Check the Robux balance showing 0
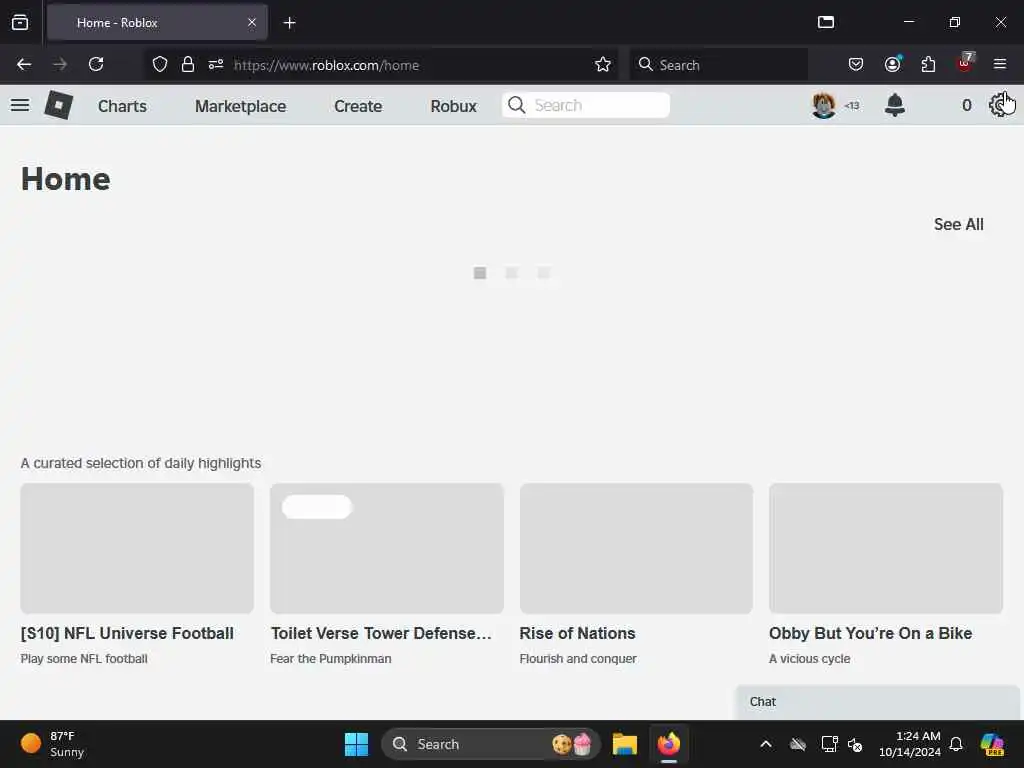This screenshot has width=1024, height=768. 967,105
